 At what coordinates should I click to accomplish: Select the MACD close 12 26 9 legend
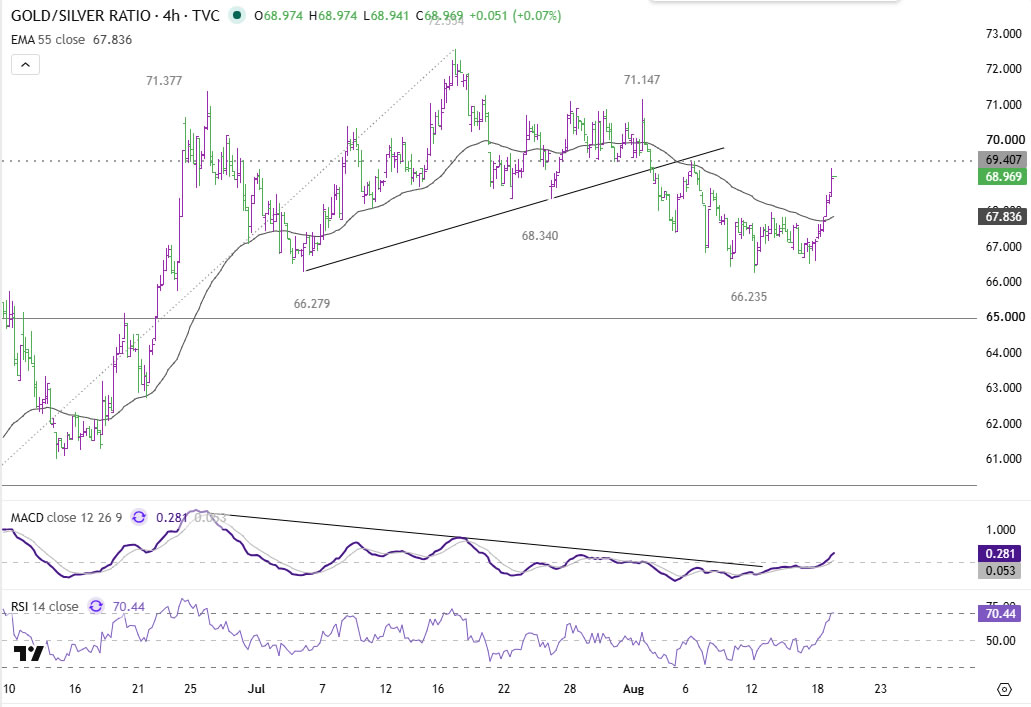coord(66,518)
